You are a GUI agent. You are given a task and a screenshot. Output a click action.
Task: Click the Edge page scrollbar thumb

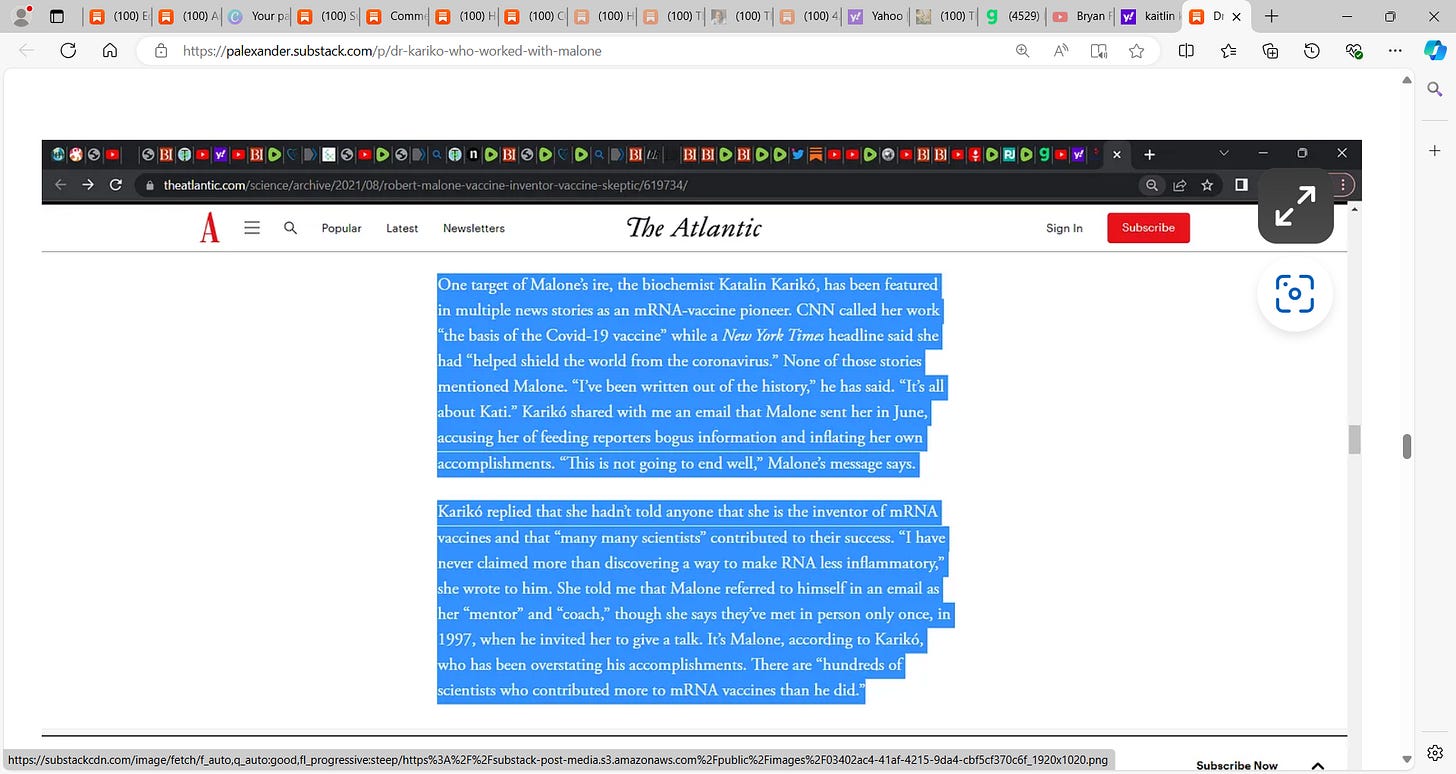tap(1406, 446)
